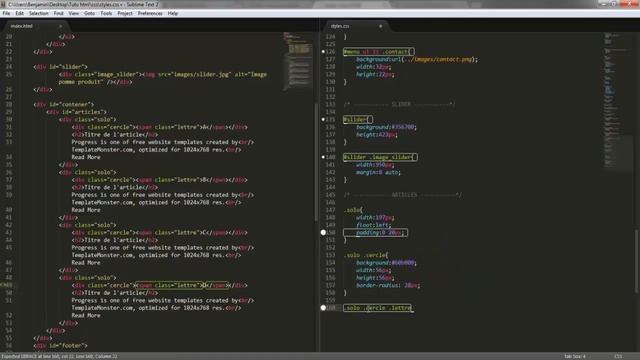
Task: Click the gutter marker on line 126
Action: click(x=323, y=52)
